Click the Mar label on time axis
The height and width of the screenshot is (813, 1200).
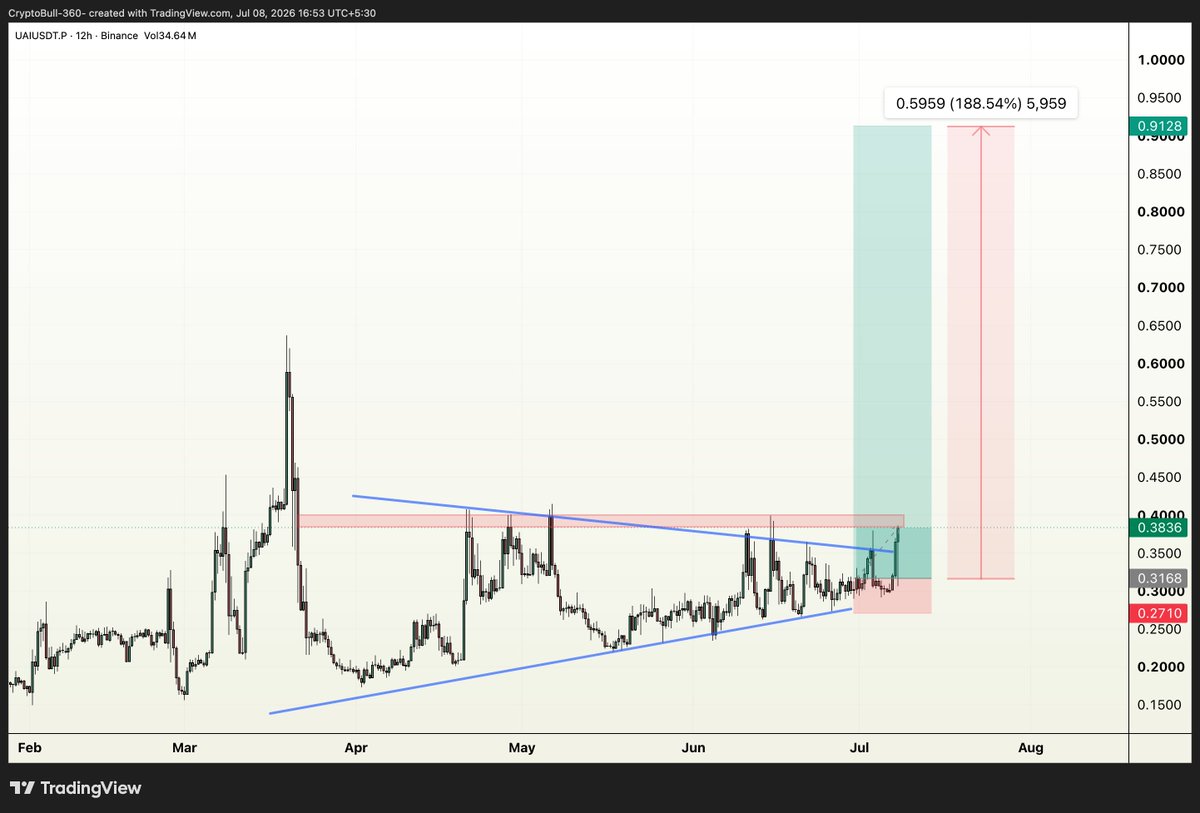click(184, 747)
